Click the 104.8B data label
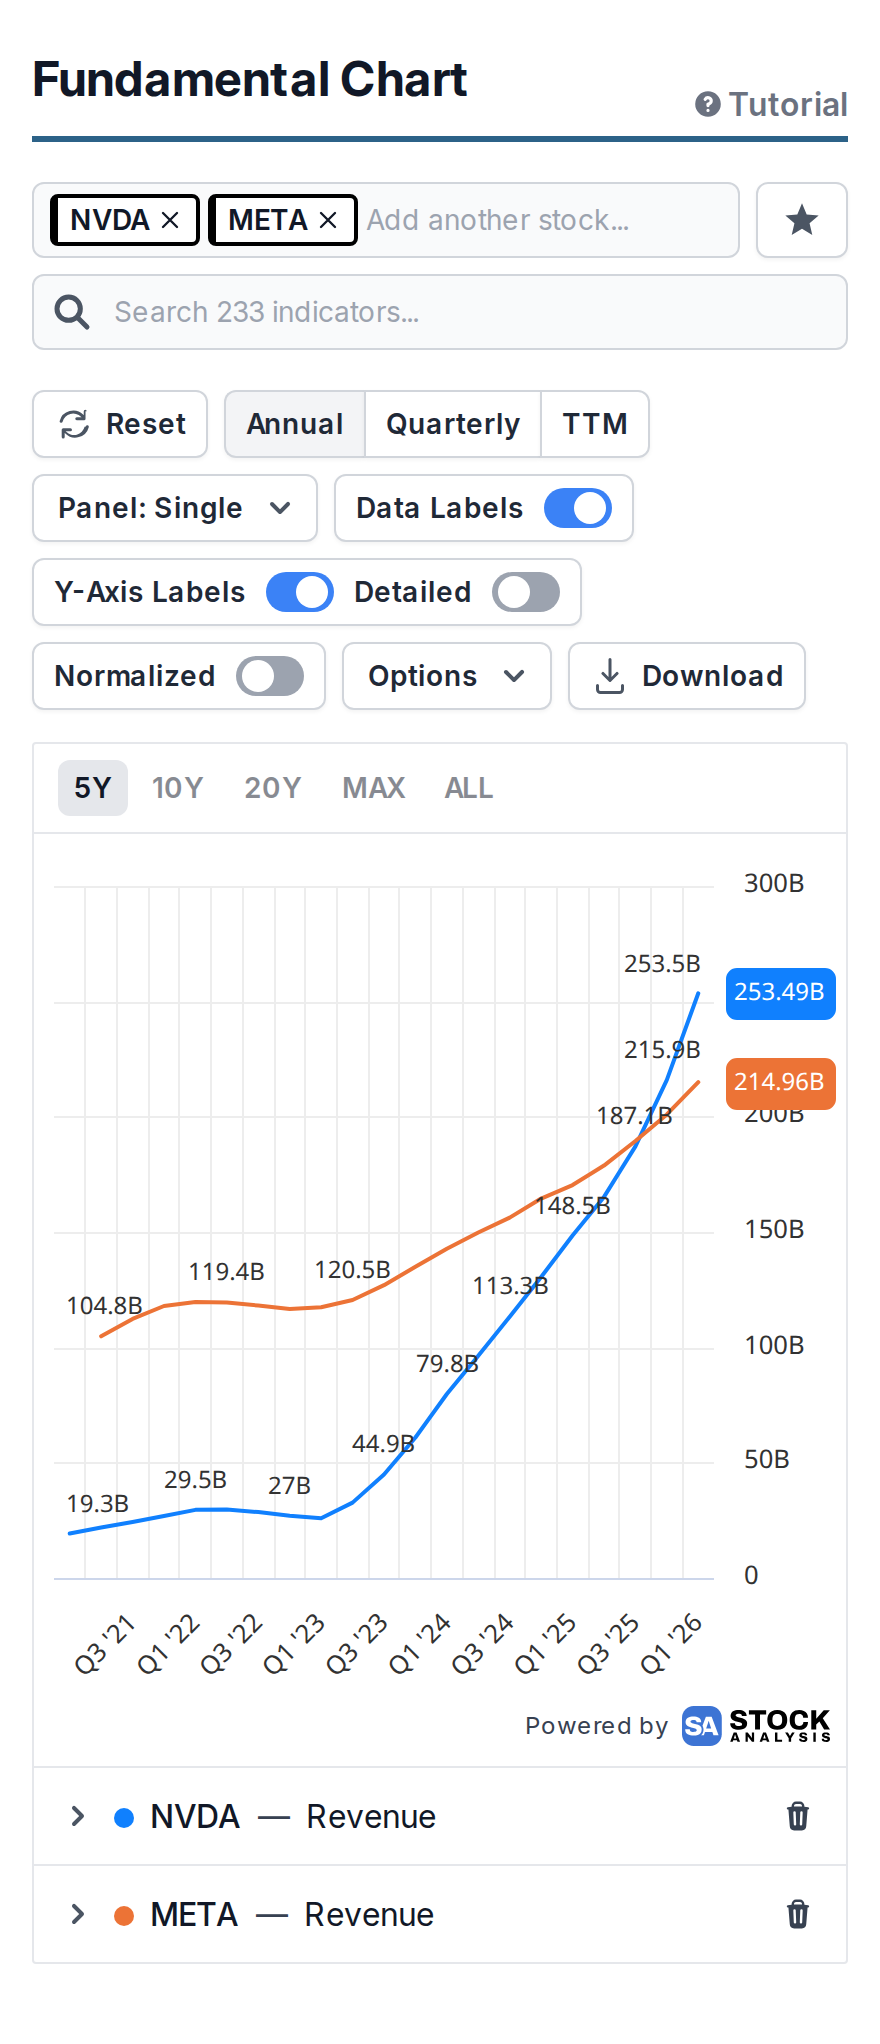Screen dimensions: 880x2044 (x=104, y=1306)
